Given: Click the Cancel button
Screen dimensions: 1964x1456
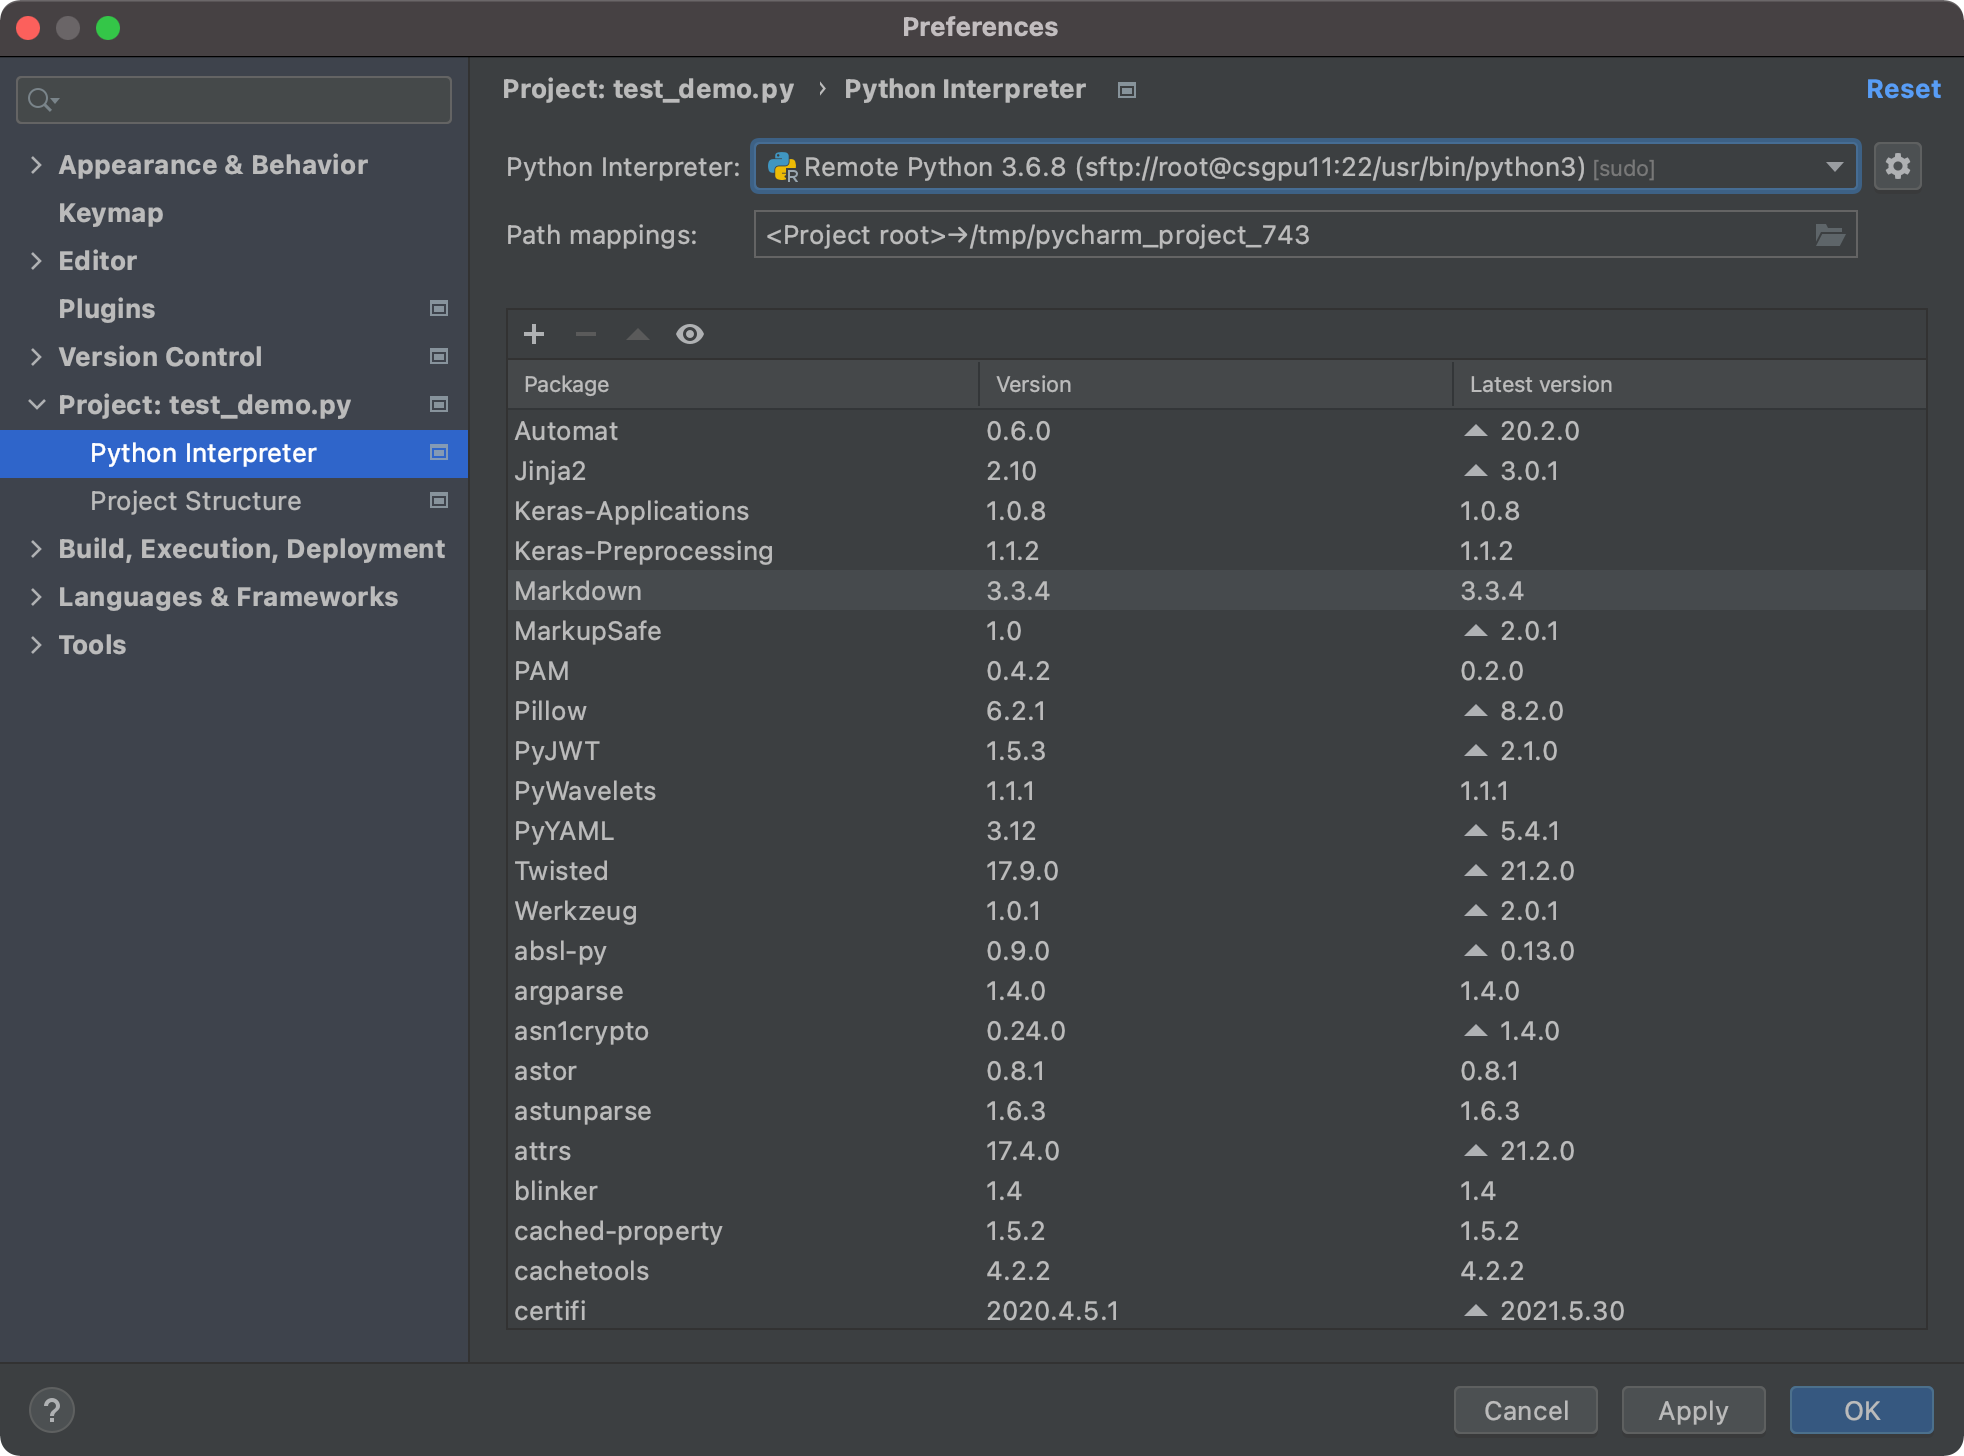Looking at the screenshot, I should [1526, 1410].
